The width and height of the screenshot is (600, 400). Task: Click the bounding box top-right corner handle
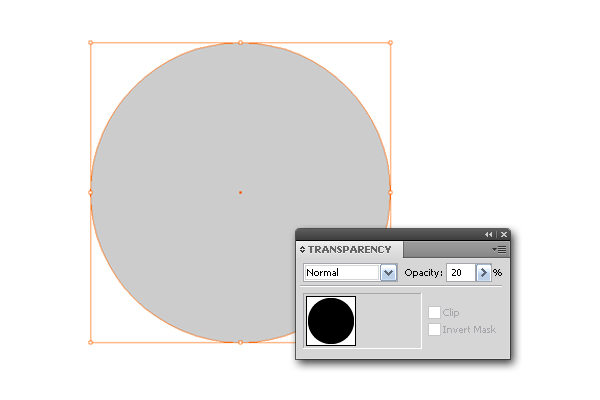tap(390, 42)
